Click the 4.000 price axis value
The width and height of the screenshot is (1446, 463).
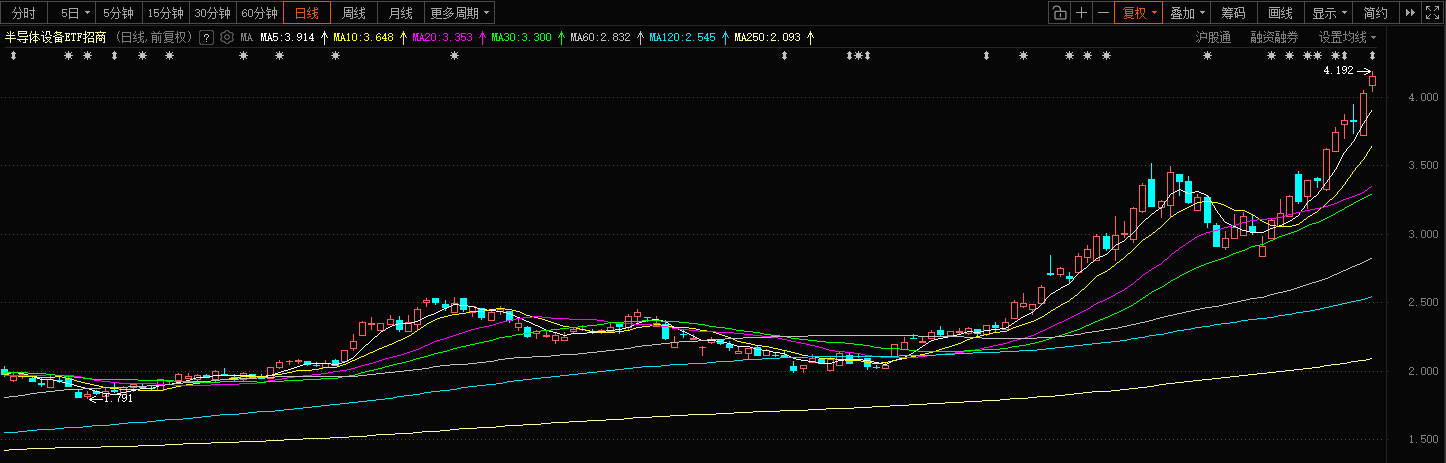tap(1423, 97)
